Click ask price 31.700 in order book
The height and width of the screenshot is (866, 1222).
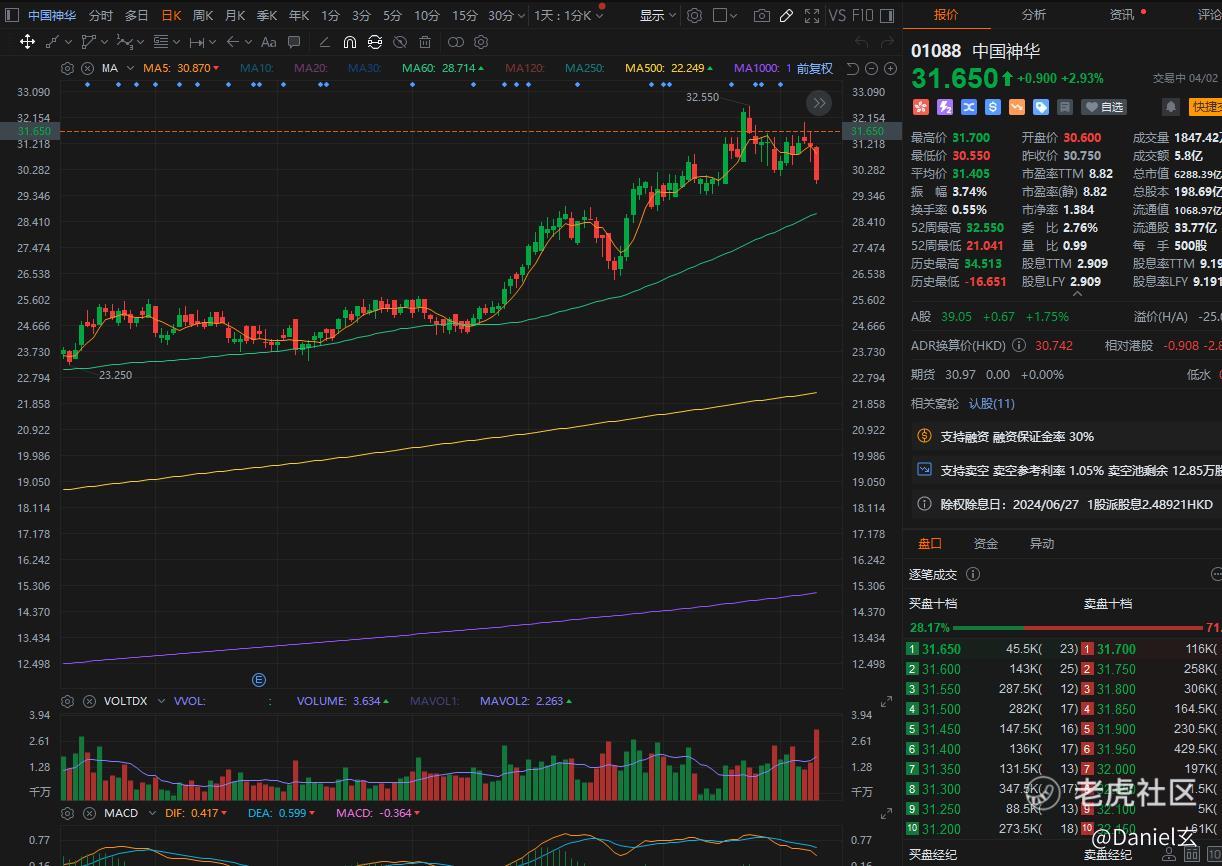tap(1116, 649)
